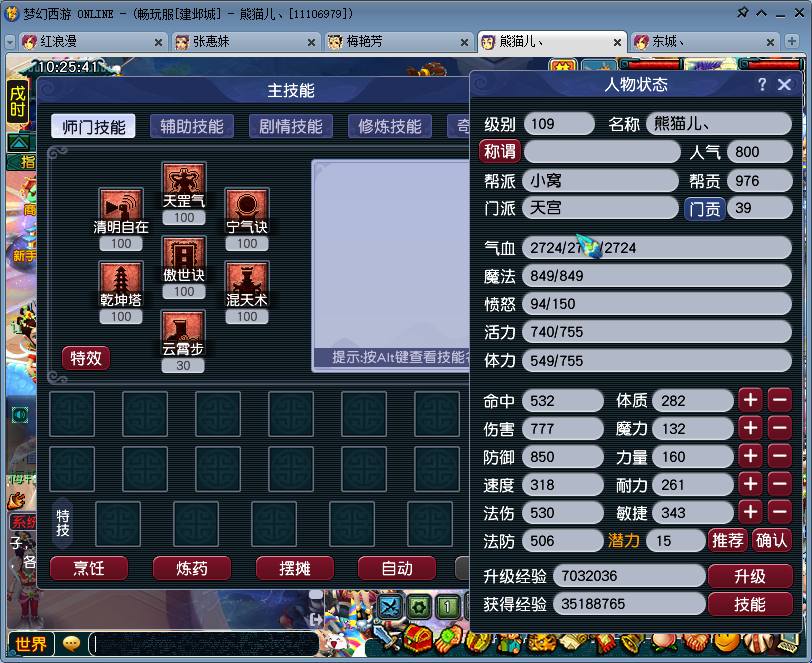Close the 梅艳芳 tab

pyautogui.click(x=465, y=42)
